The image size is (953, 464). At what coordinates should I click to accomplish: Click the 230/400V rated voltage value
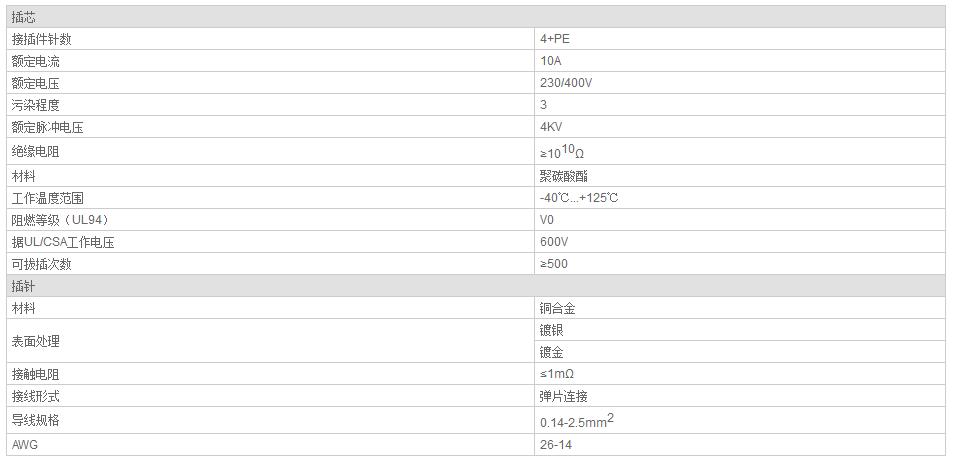[566, 83]
